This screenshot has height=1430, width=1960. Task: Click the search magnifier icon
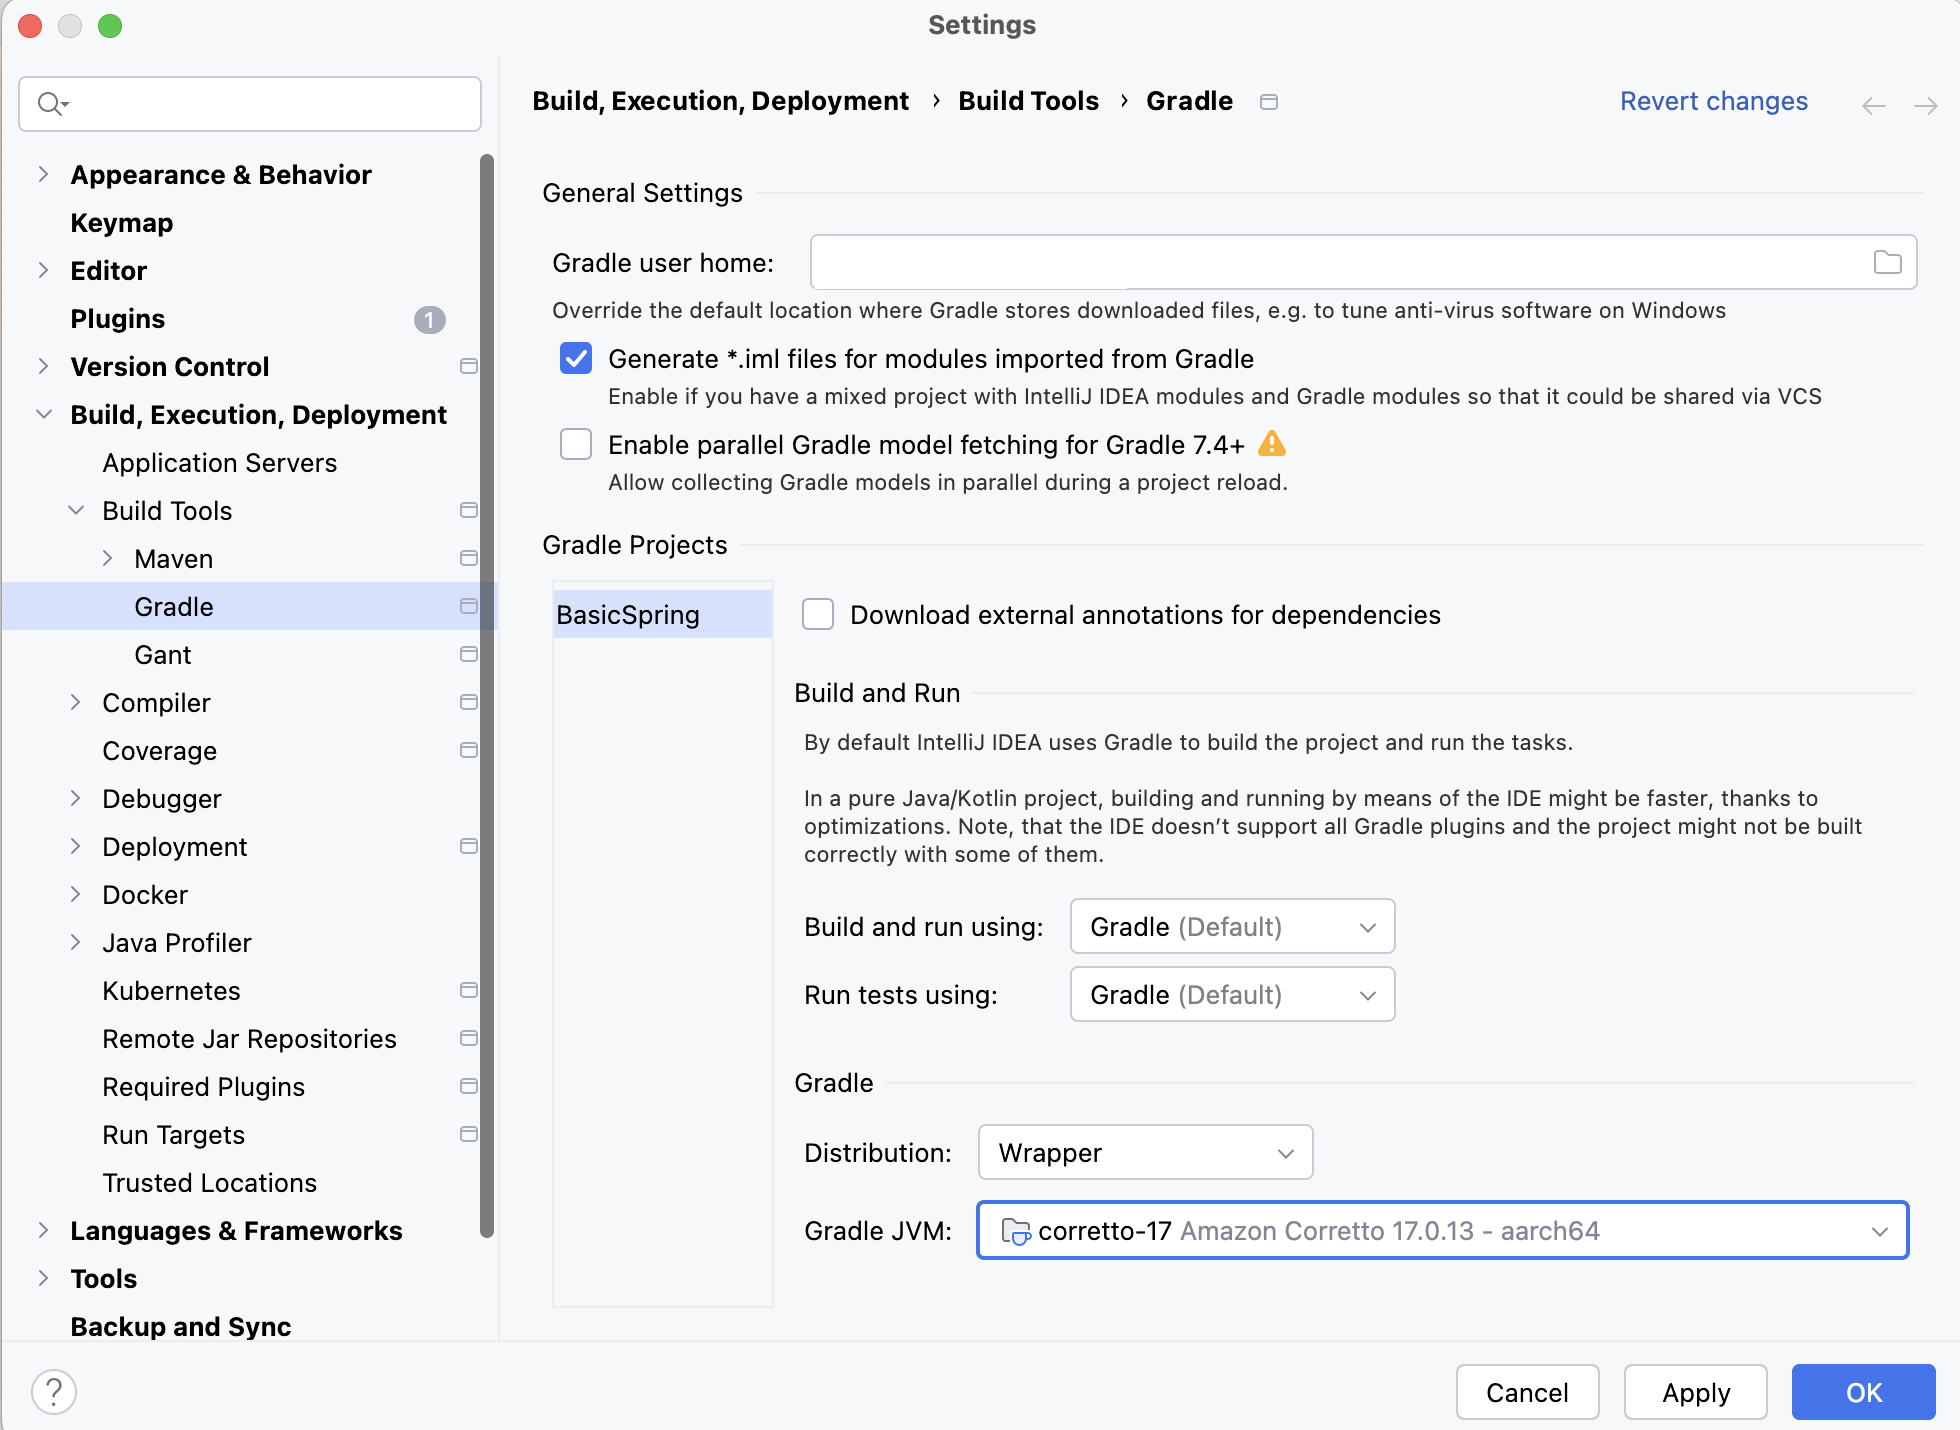tap(51, 103)
